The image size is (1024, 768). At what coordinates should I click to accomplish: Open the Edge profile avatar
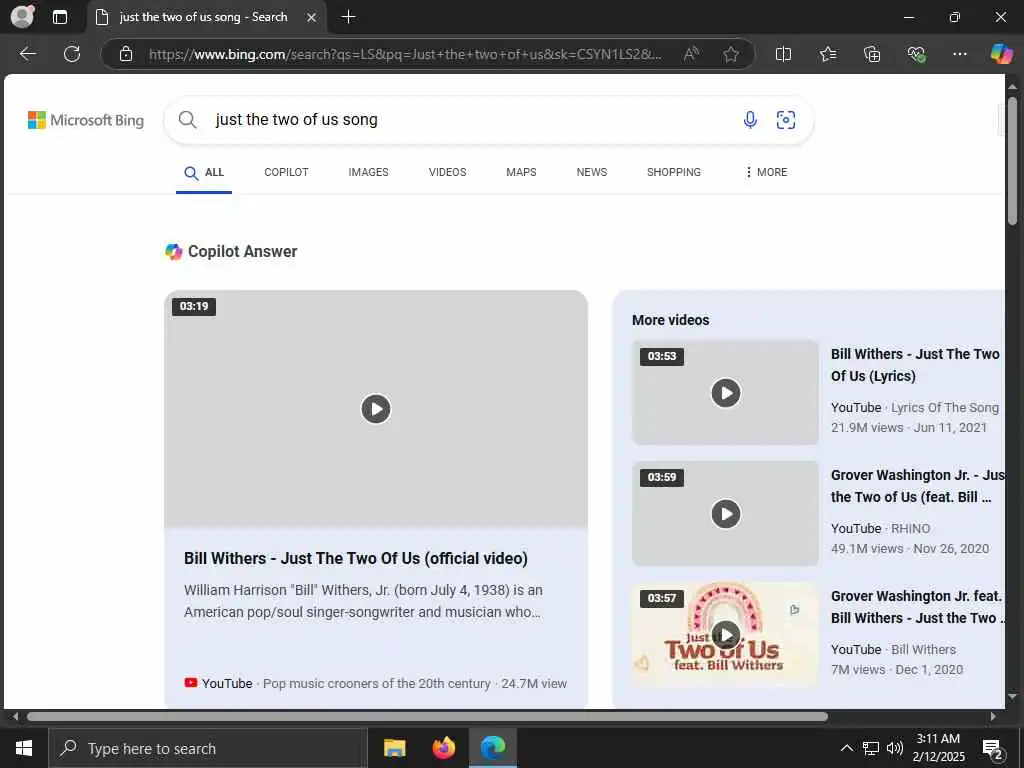tap(22, 17)
